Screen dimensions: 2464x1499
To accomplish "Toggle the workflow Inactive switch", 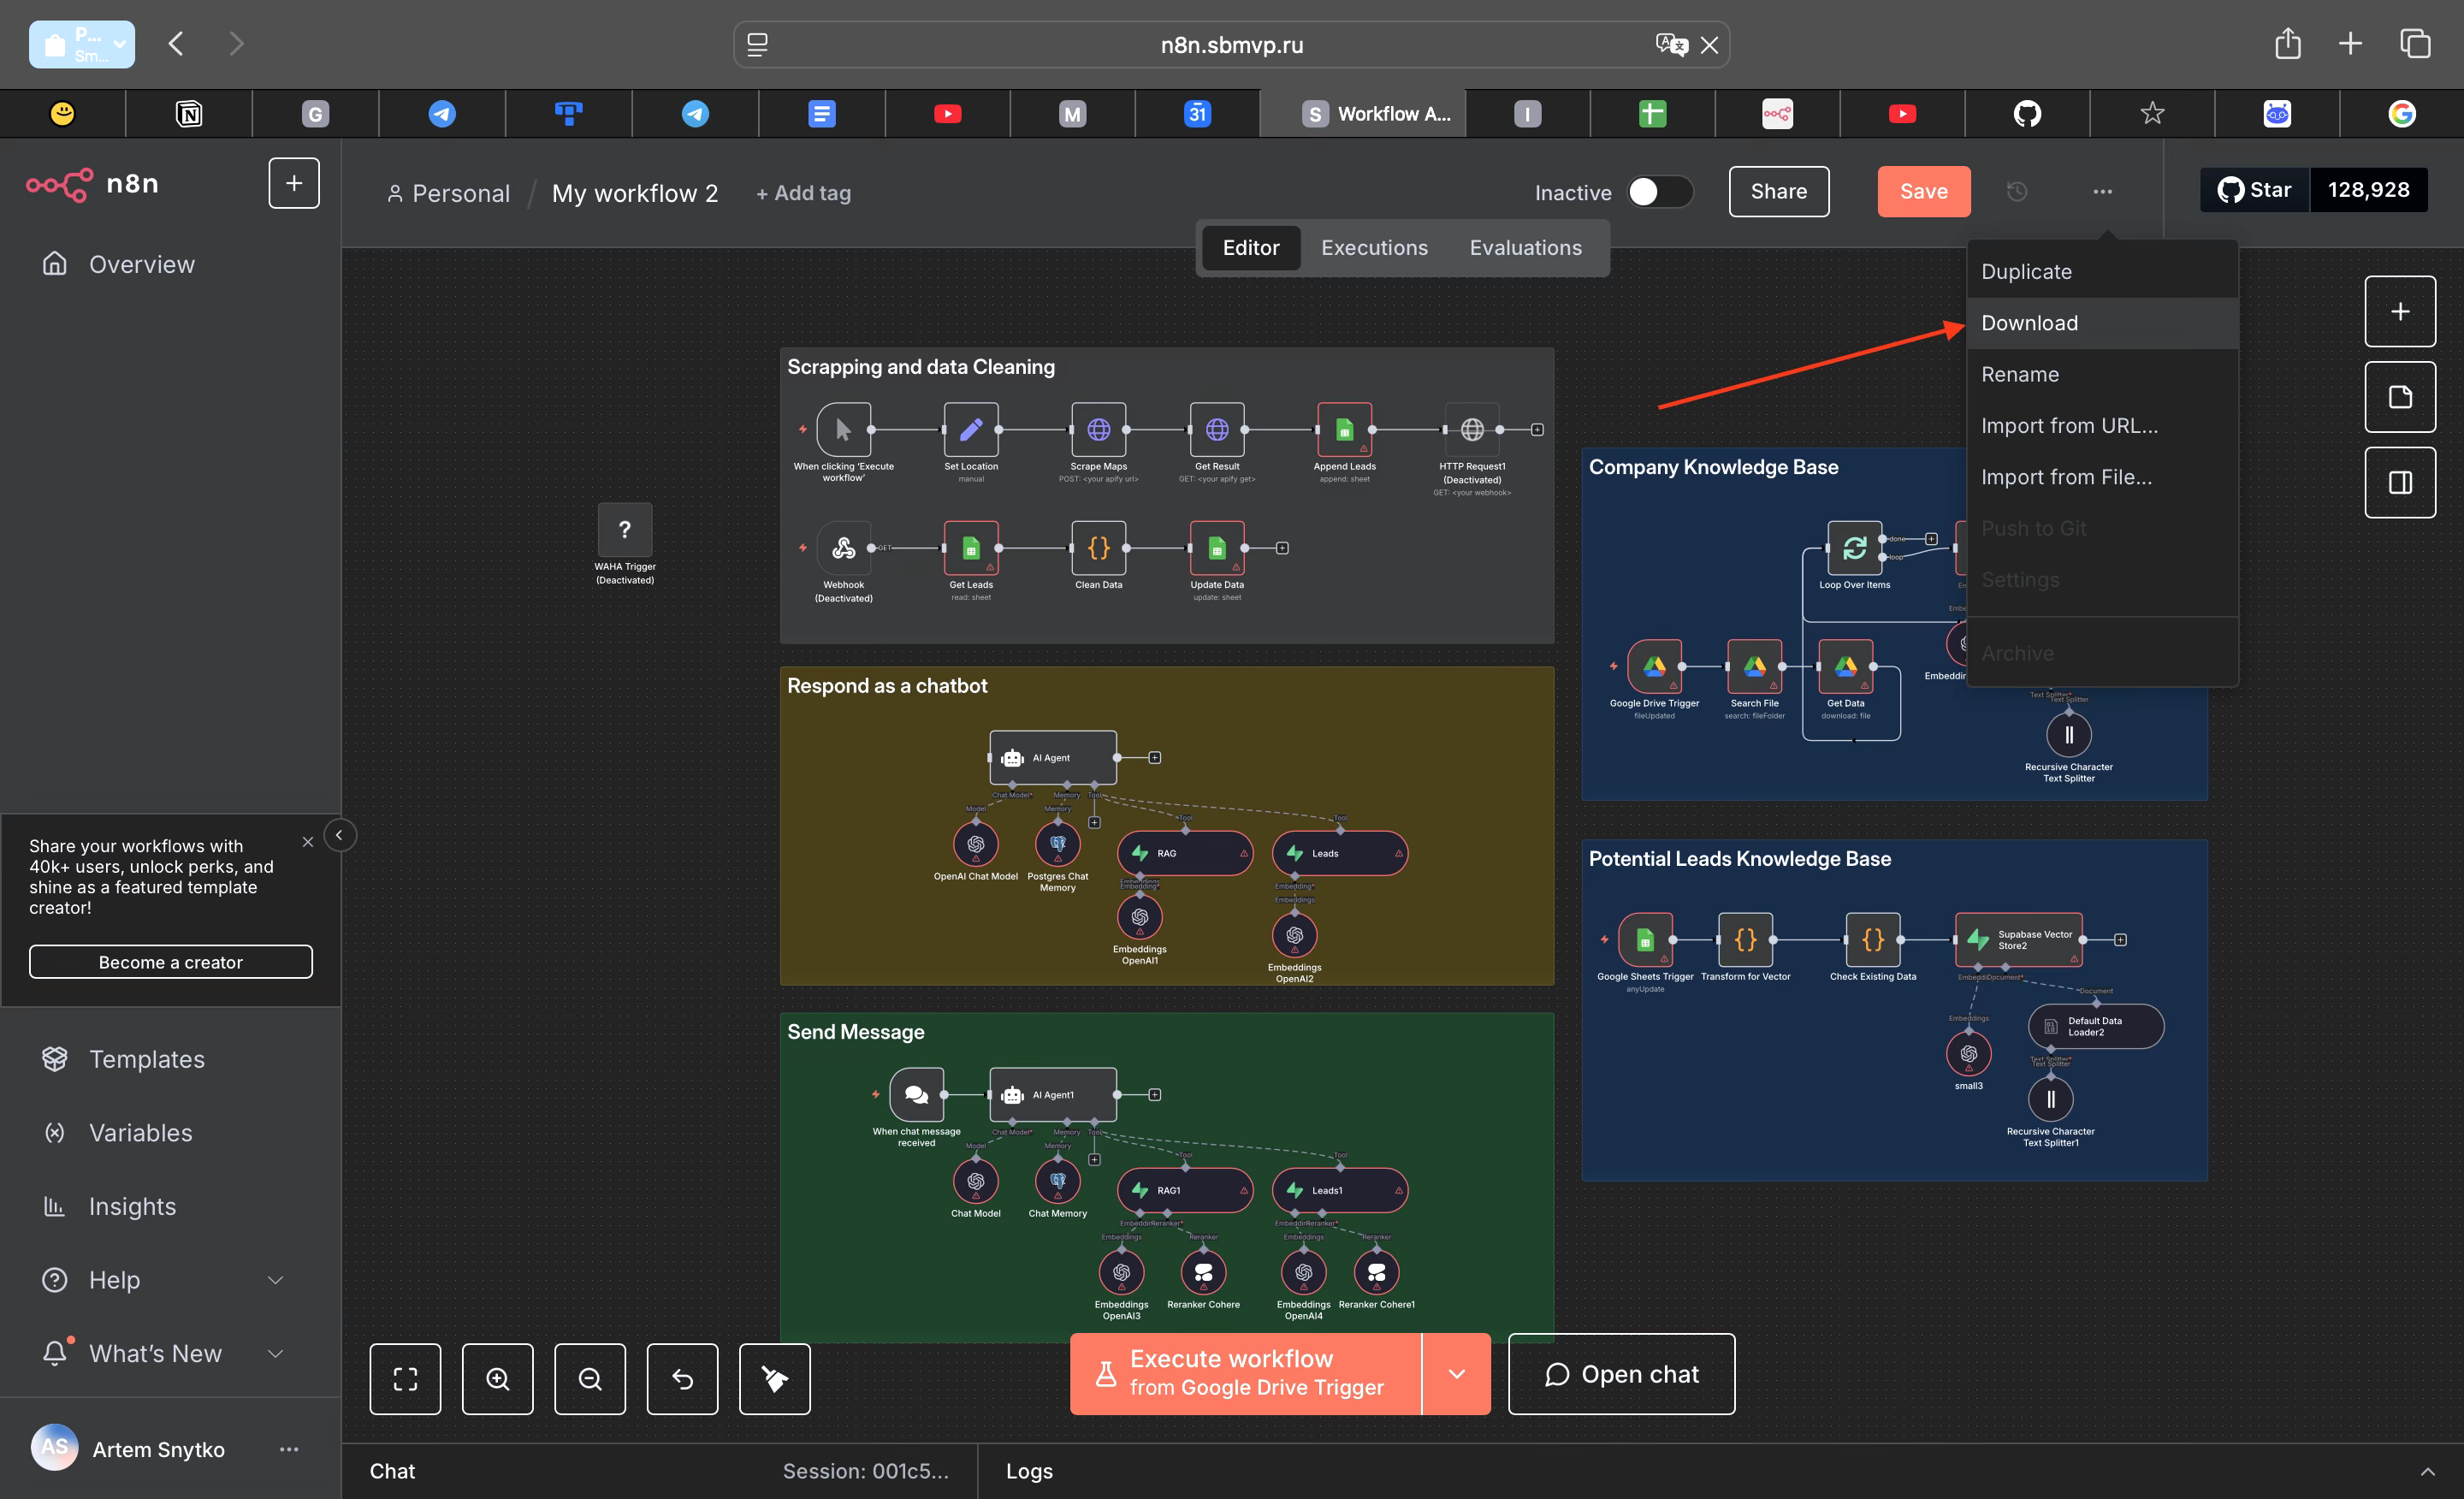I will click(1659, 192).
